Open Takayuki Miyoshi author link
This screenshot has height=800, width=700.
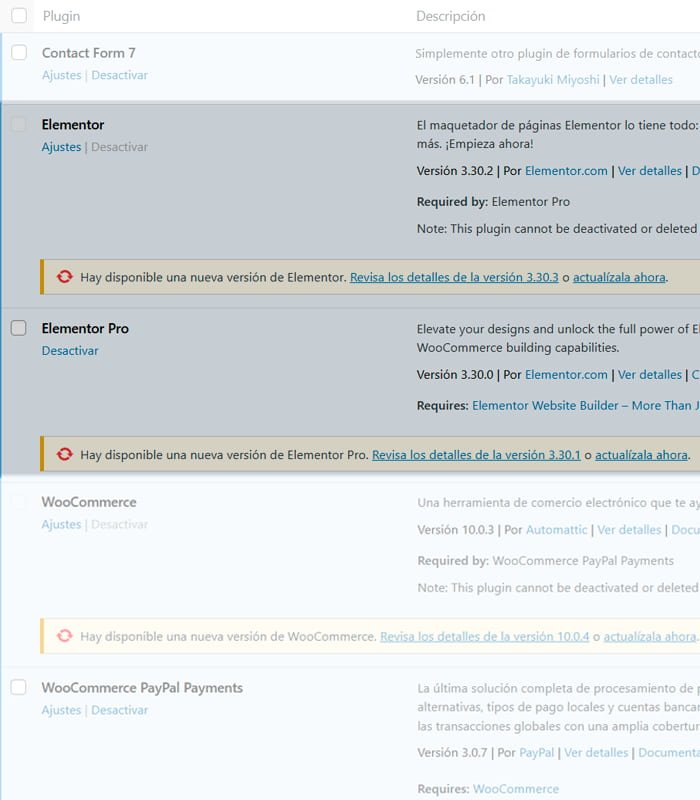pos(553,80)
